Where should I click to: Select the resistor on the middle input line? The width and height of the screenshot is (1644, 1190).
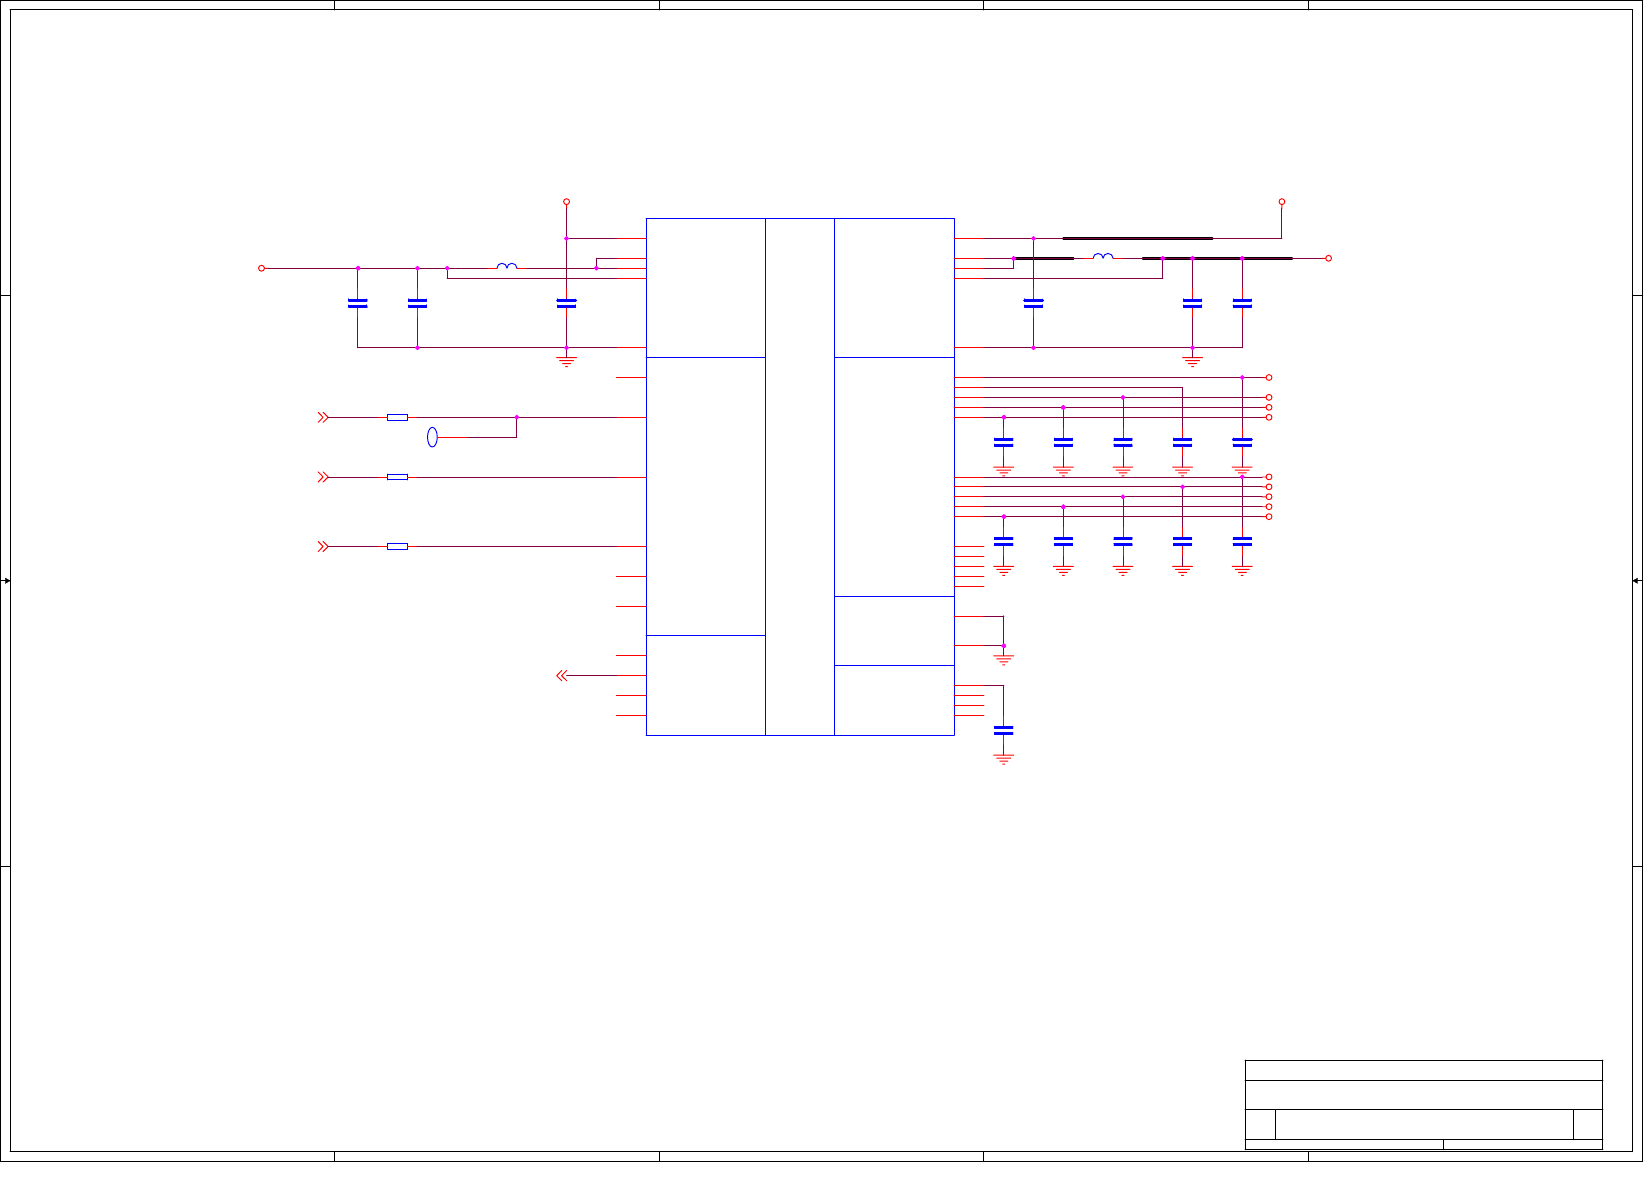pyautogui.click(x=397, y=477)
